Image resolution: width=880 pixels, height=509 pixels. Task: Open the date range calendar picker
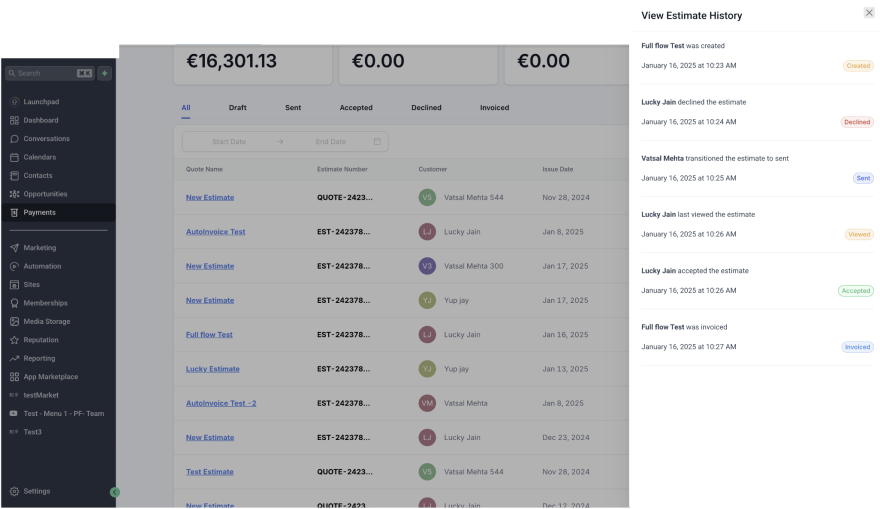click(x=377, y=142)
